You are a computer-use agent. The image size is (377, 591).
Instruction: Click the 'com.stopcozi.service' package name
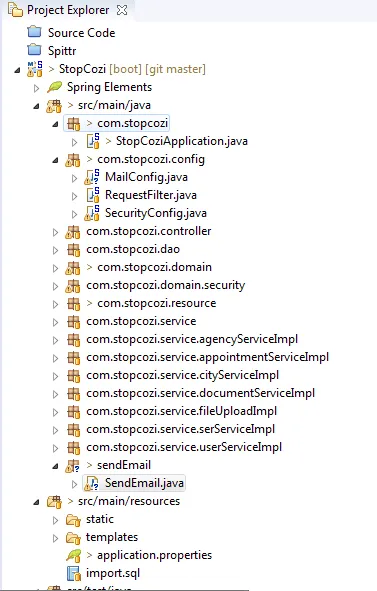click(x=141, y=321)
